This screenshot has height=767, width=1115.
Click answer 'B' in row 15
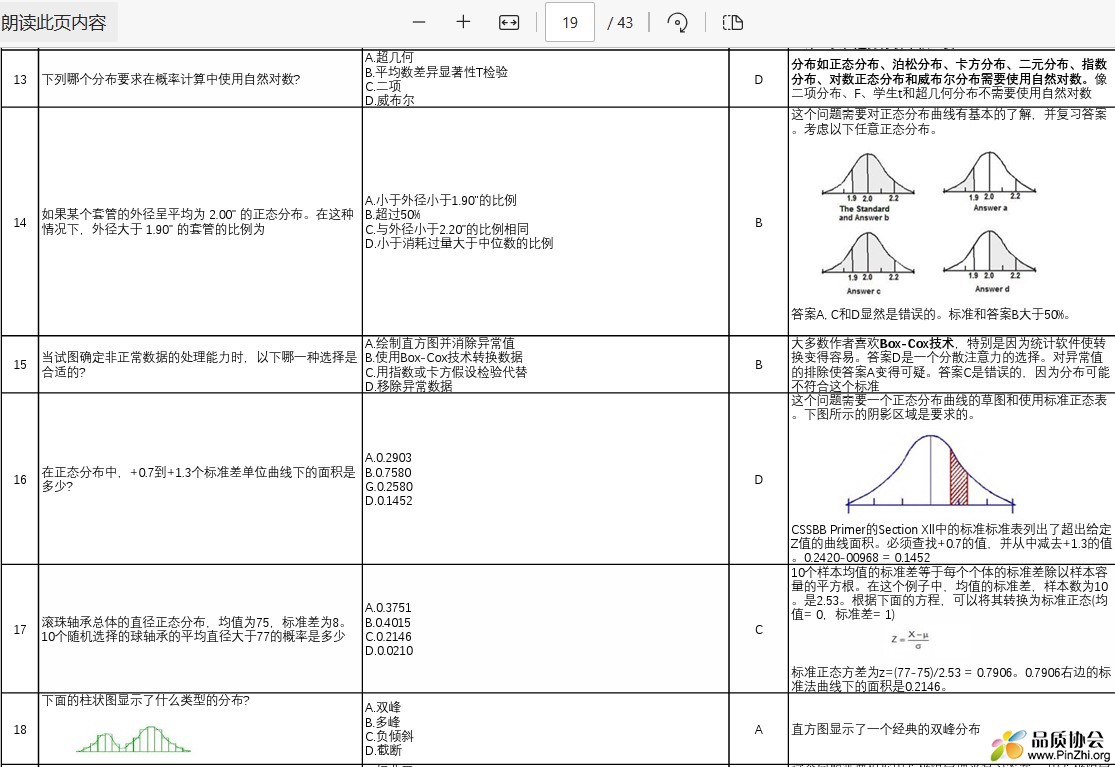[x=758, y=365]
